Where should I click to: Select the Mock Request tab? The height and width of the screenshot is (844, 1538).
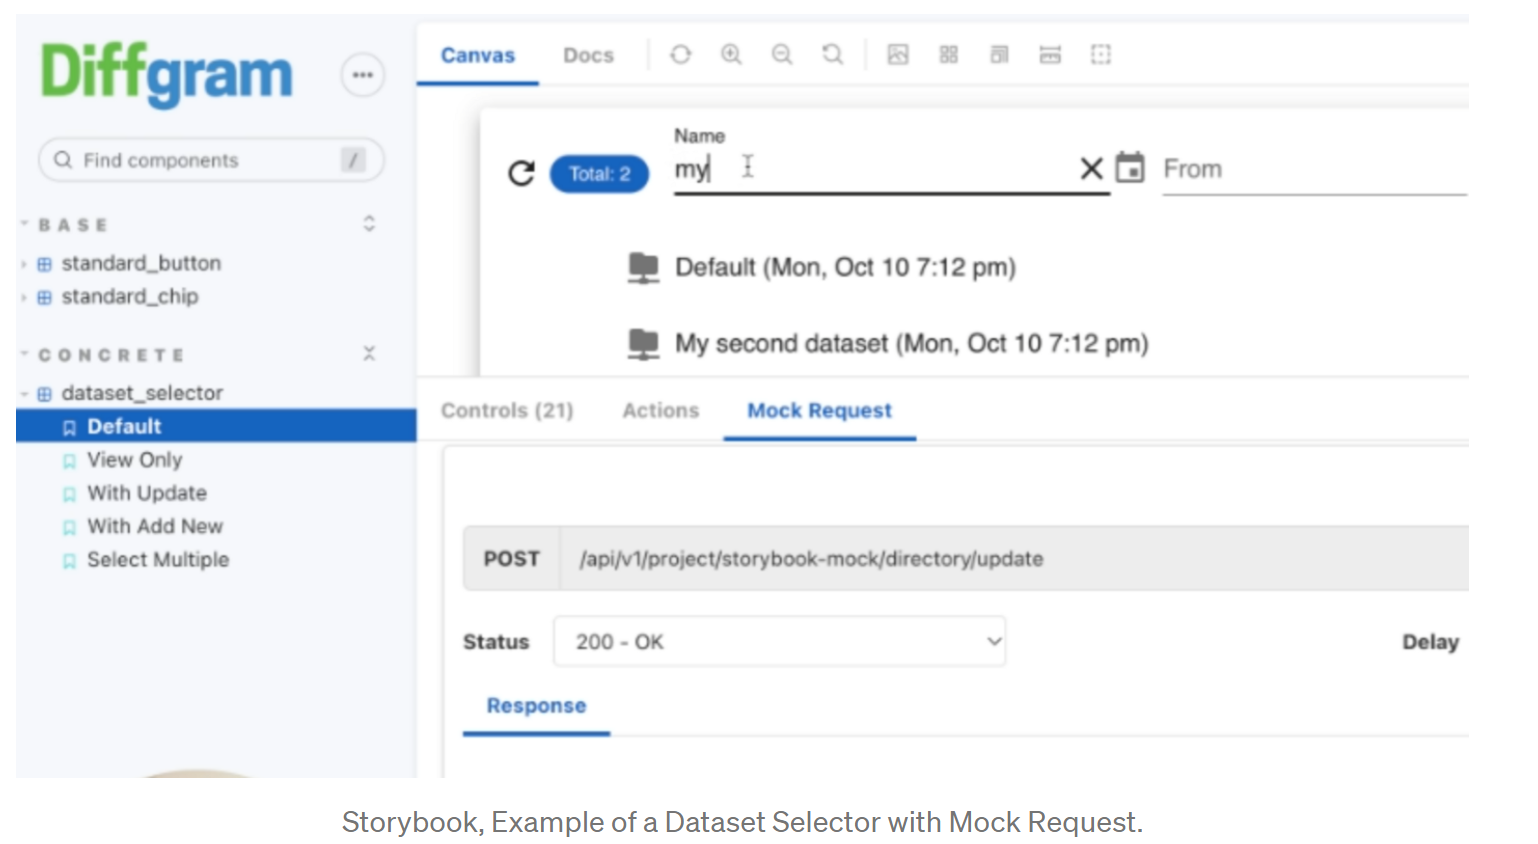[819, 410]
